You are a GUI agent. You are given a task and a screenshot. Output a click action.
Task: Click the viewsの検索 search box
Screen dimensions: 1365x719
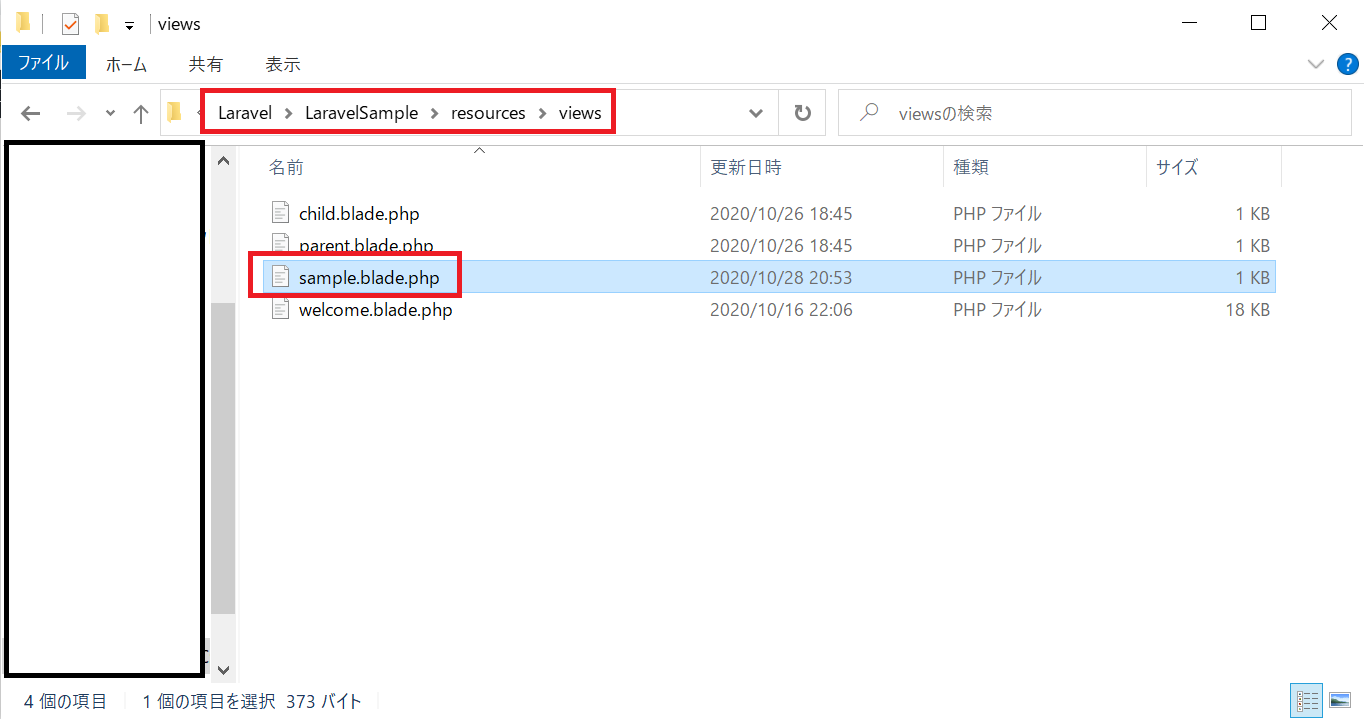[1093, 113]
